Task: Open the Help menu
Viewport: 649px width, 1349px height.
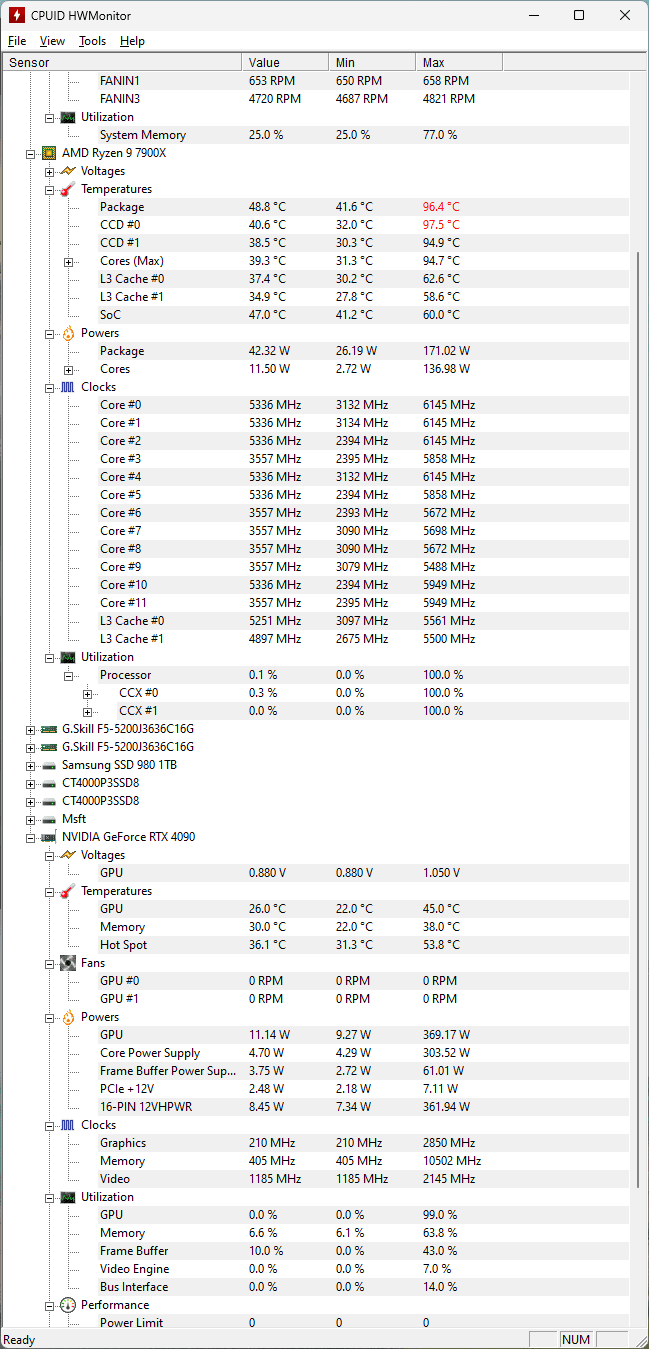Action: coord(132,41)
